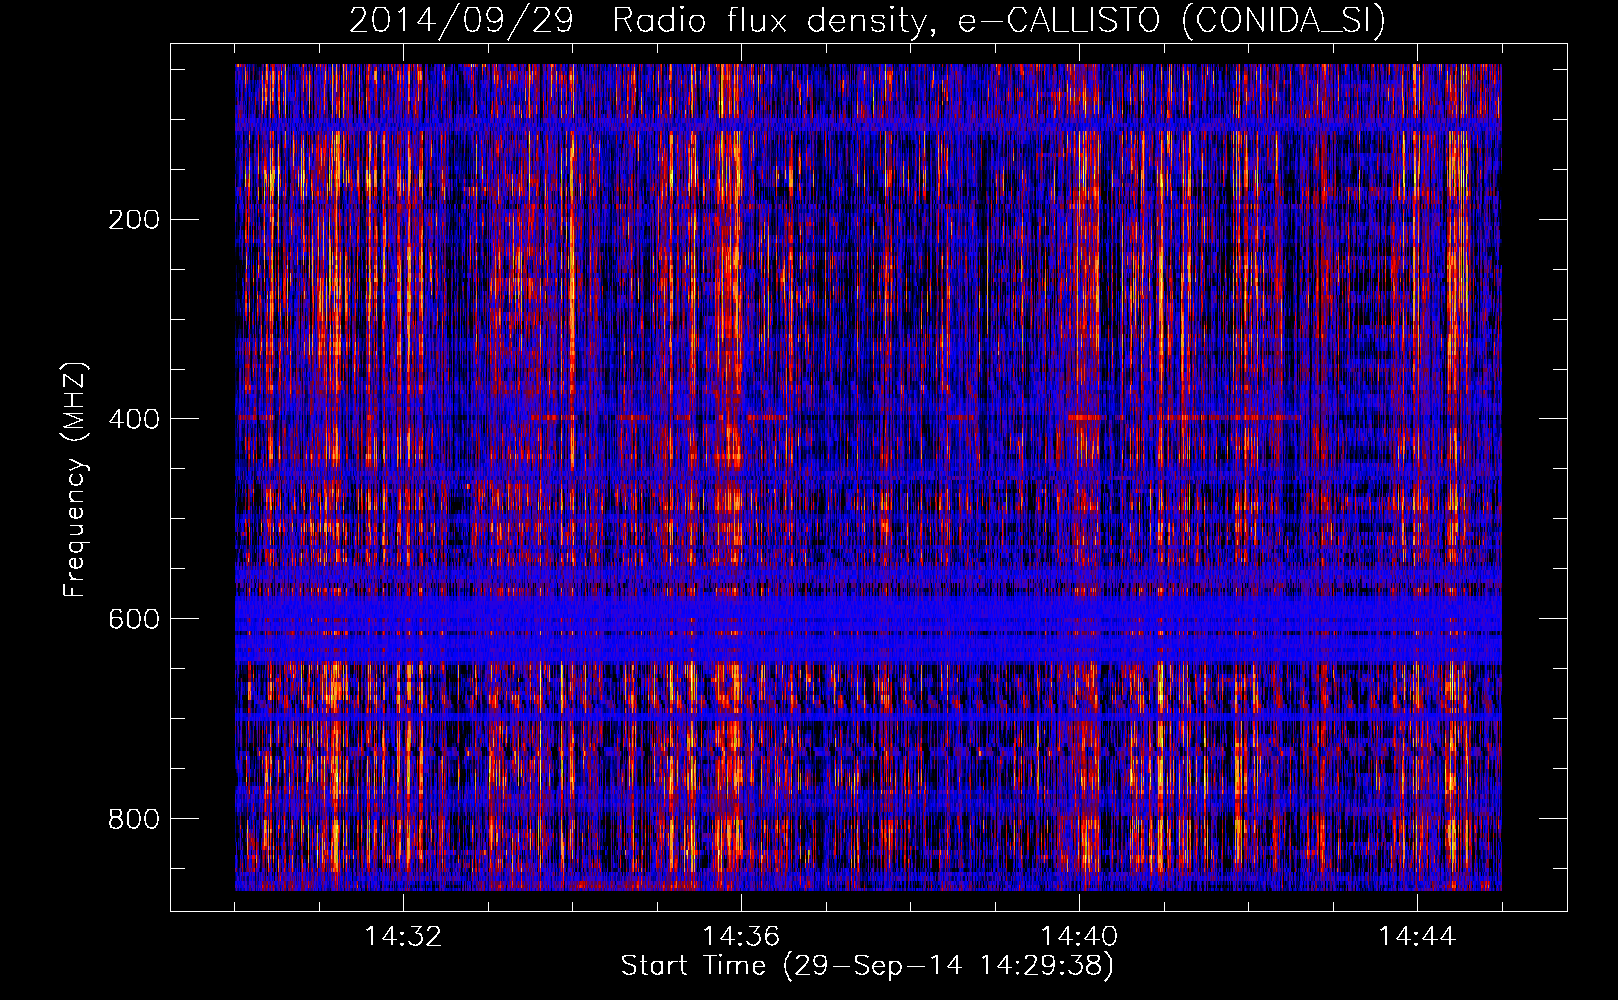Viewport: 1618px width, 1000px height.
Task: Click the 14:40 time tick label
Action: click(x=1079, y=937)
